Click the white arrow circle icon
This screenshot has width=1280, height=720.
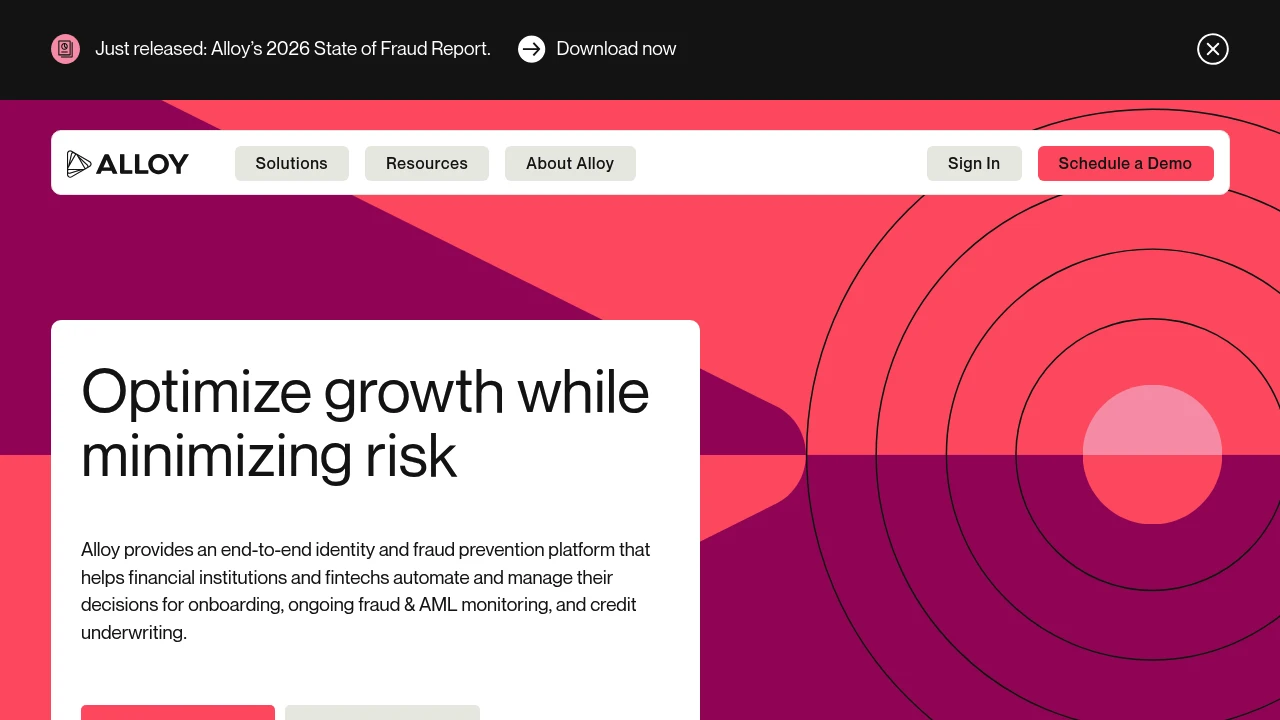coord(531,49)
